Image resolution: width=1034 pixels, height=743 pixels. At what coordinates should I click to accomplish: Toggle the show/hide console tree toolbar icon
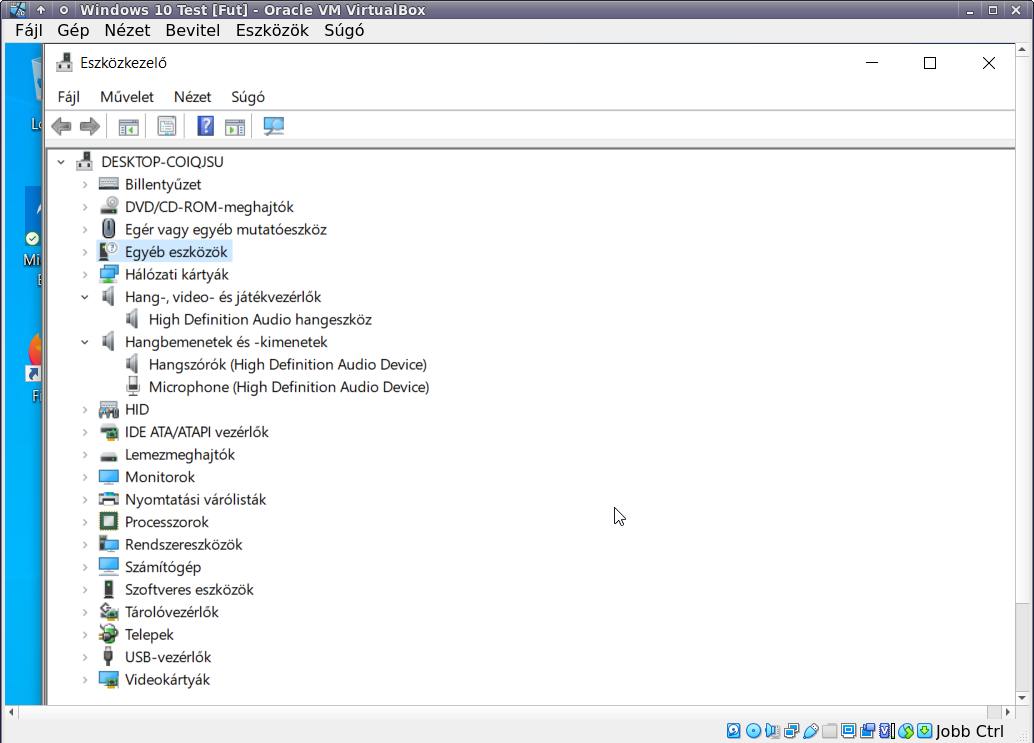tap(129, 126)
